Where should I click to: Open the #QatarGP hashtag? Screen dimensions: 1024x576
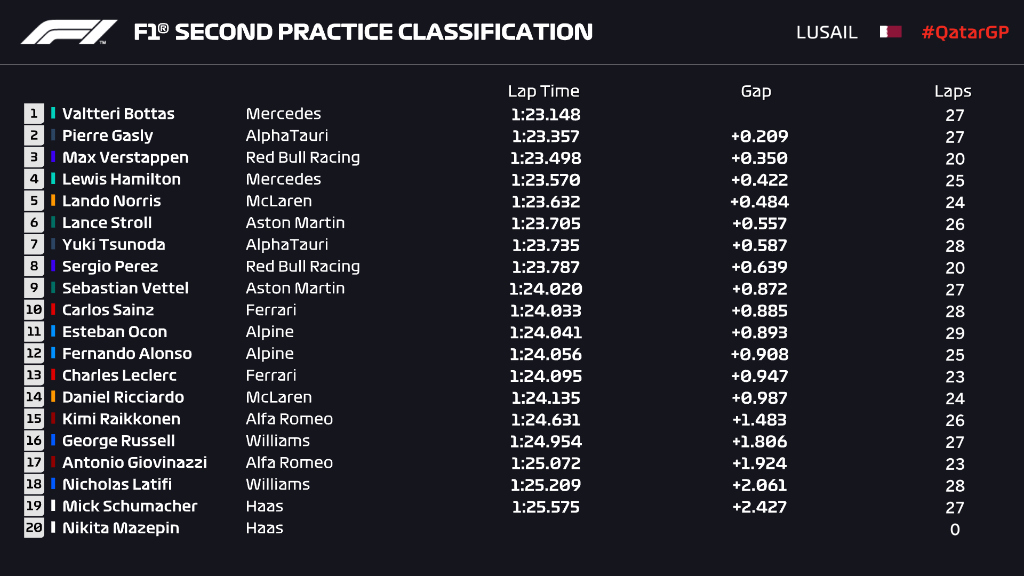pos(963,32)
